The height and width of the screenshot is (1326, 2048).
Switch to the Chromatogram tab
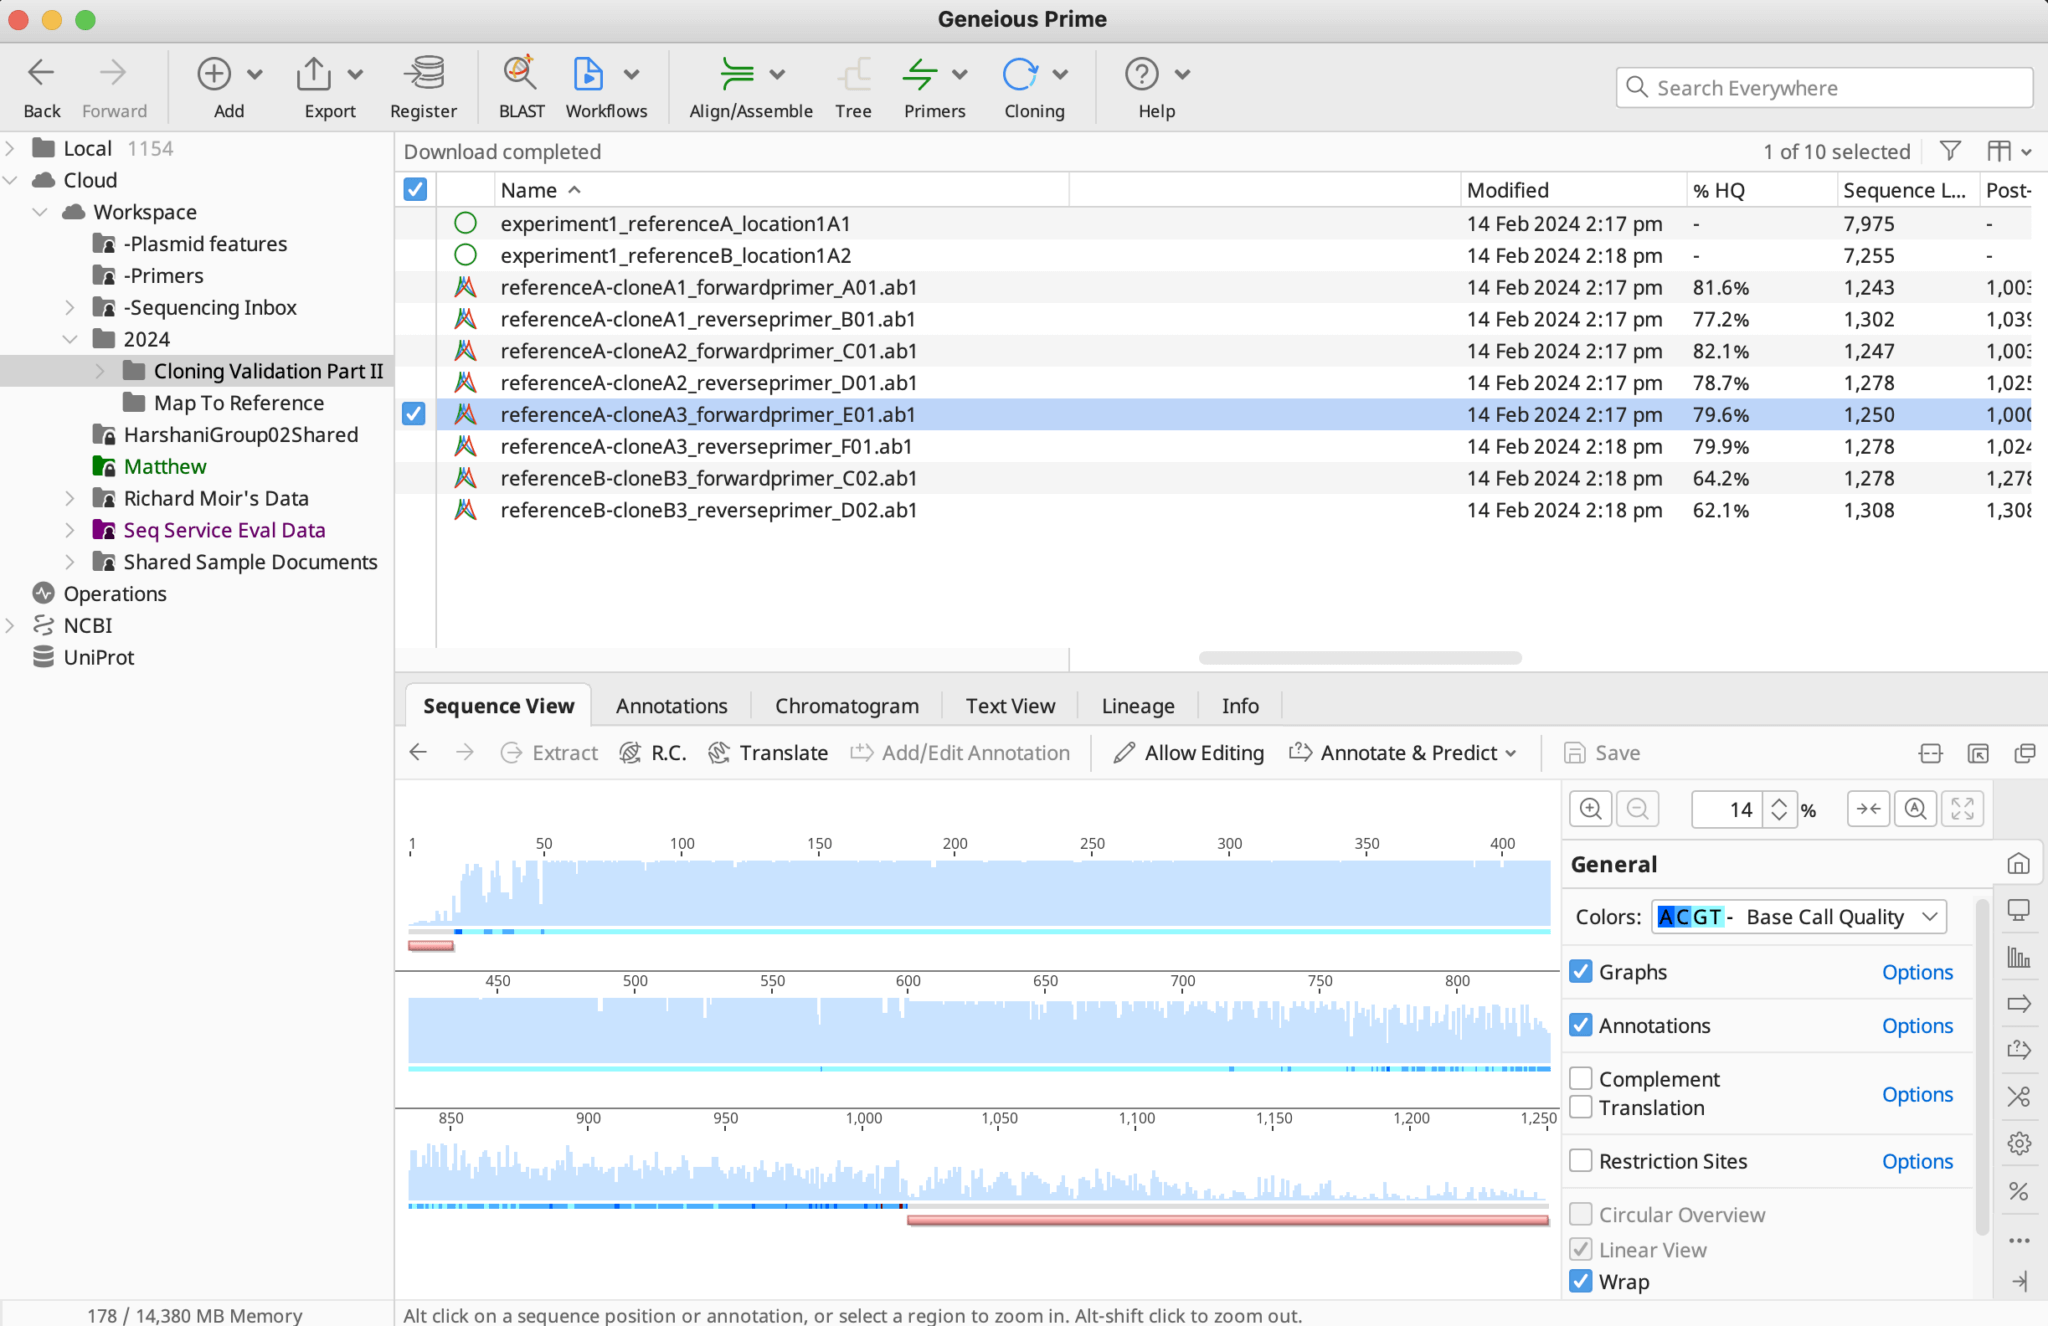pyautogui.click(x=845, y=705)
